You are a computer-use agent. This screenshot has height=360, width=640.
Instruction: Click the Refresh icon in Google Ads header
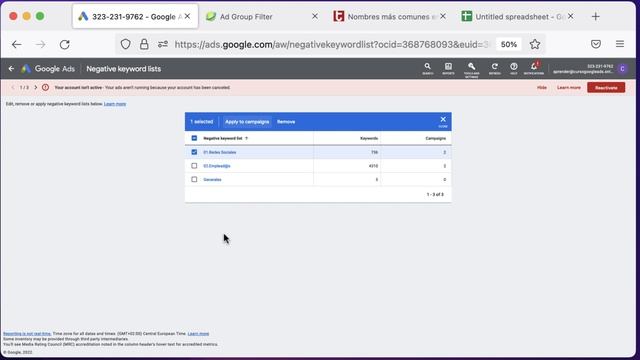(x=494, y=68)
